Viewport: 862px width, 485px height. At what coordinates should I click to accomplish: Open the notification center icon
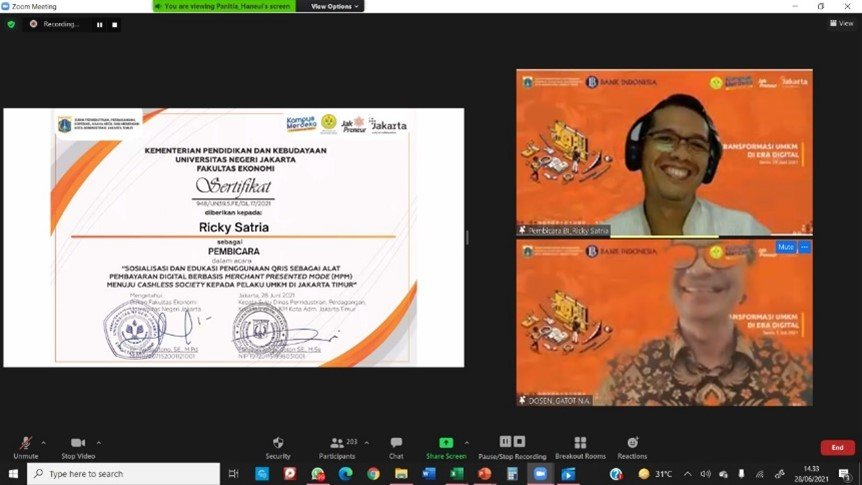pyautogui.click(x=844, y=473)
